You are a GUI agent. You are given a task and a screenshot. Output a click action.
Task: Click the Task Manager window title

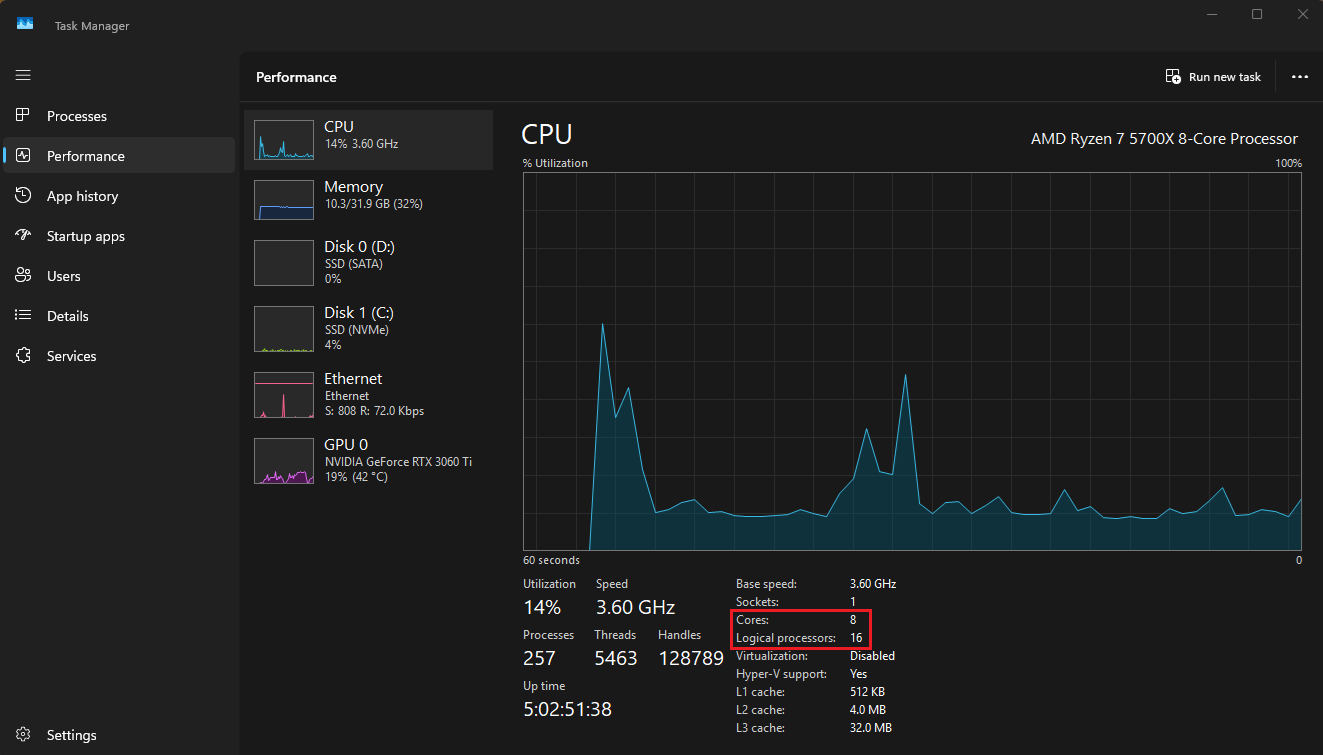(x=92, y=26)
